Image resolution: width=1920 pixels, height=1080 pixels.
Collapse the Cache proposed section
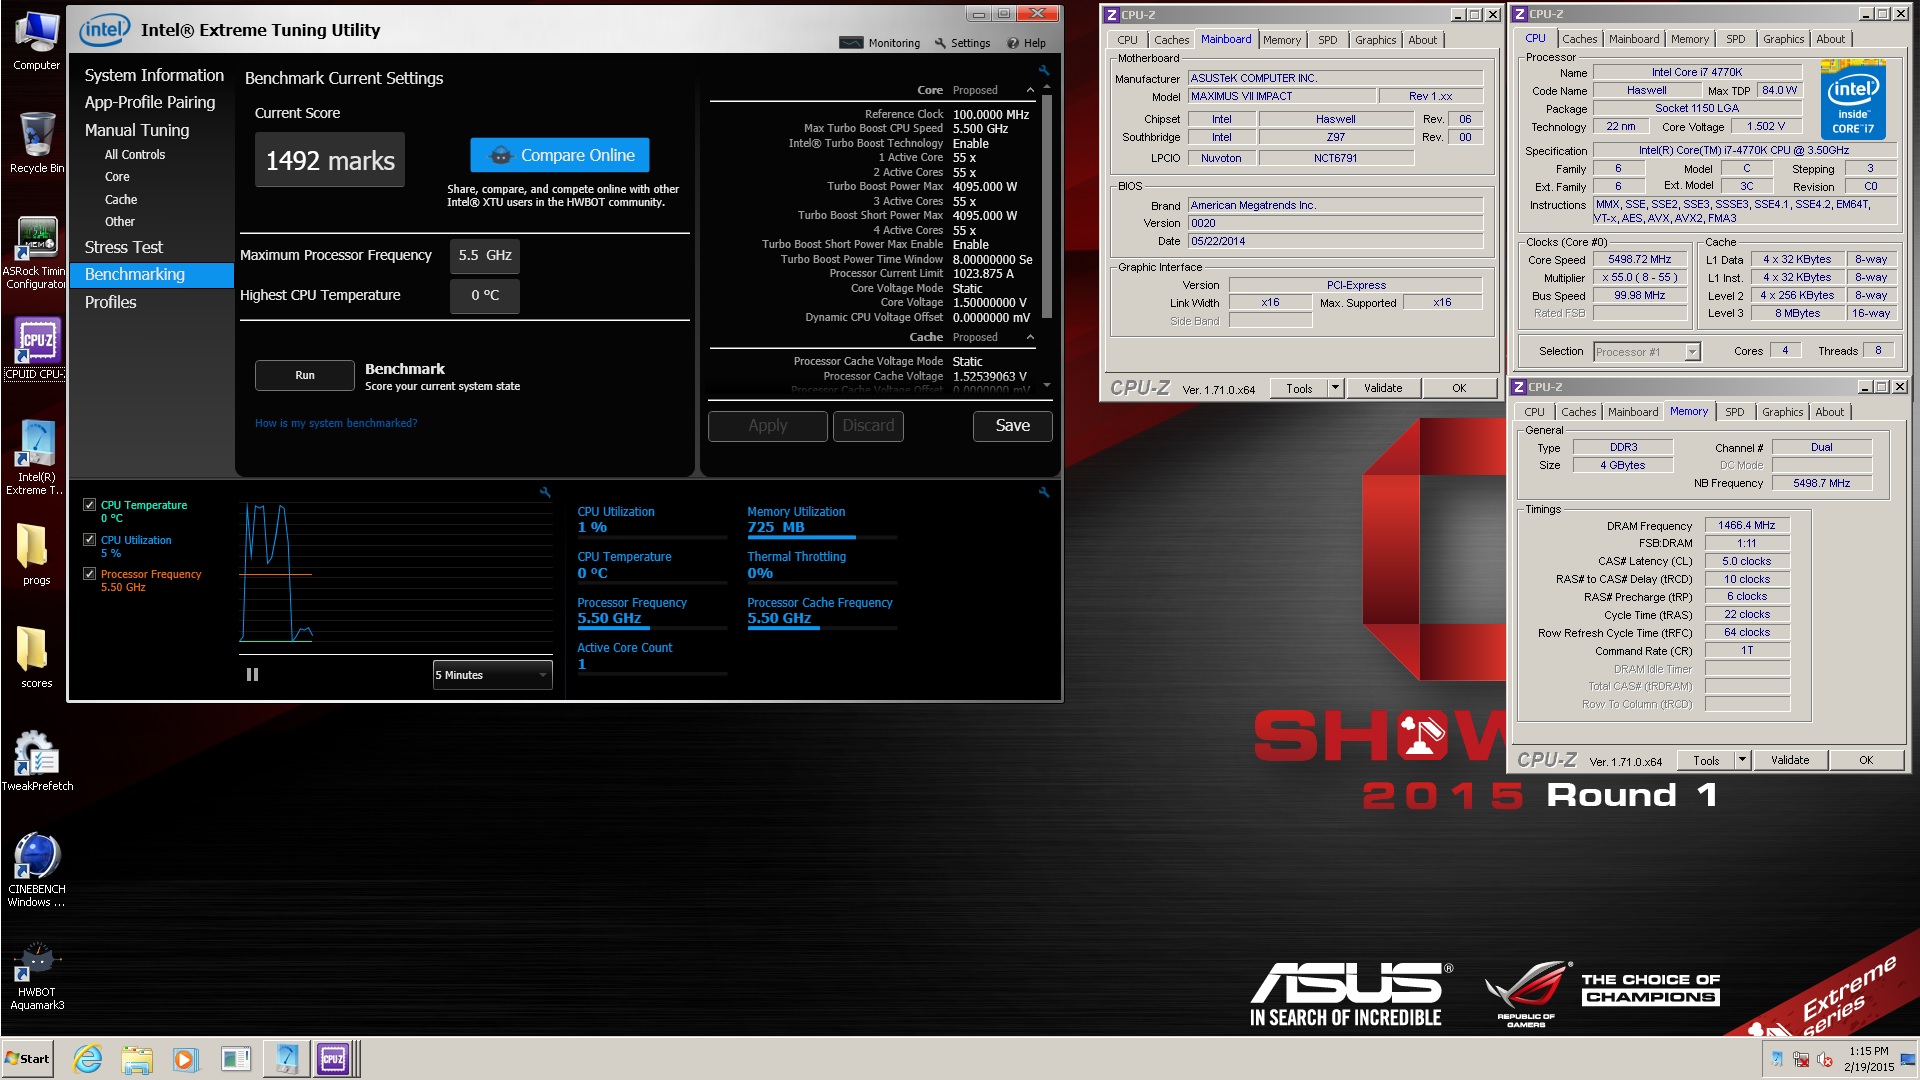tap(1030, 337)
